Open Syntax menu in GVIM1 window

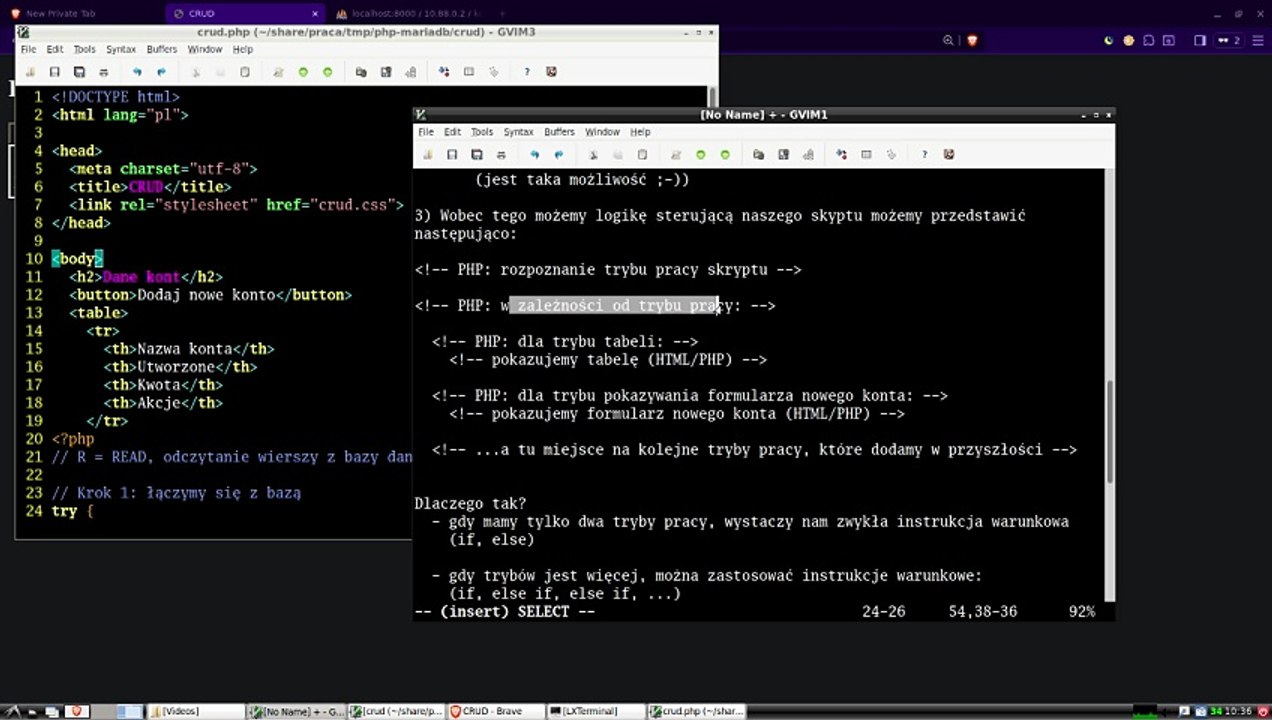(x=518, y=132)
